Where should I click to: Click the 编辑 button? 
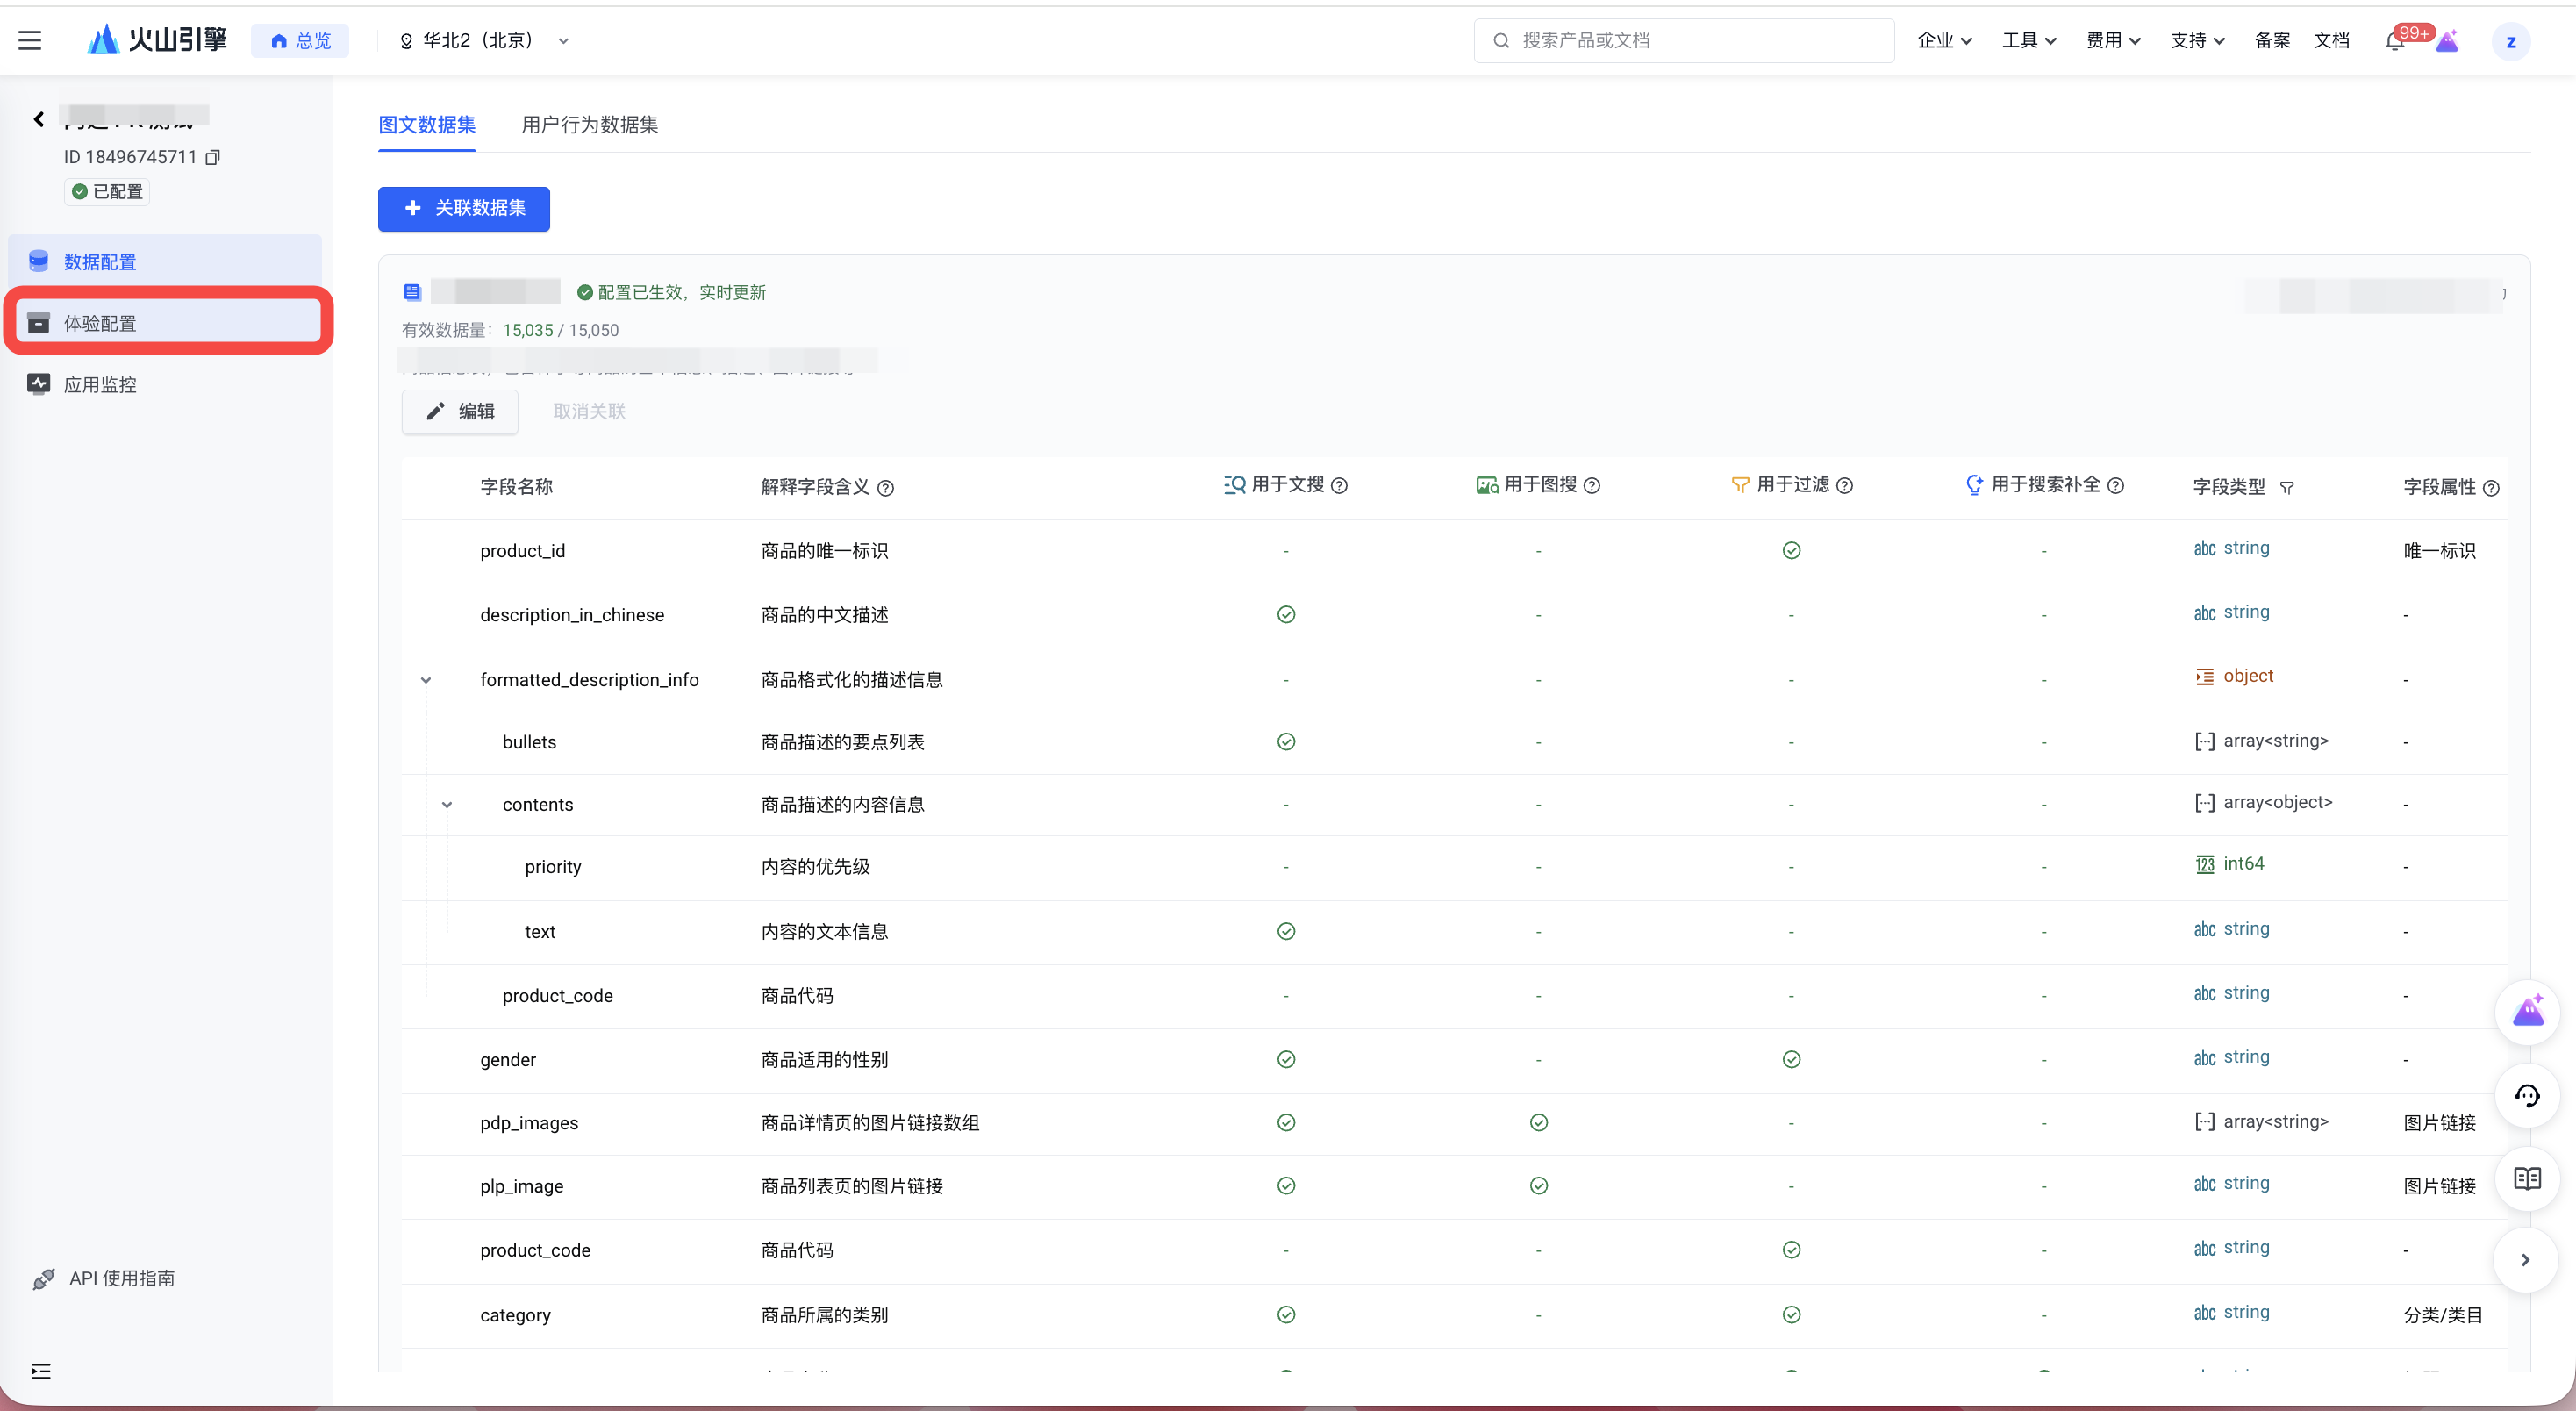[460, 411]
